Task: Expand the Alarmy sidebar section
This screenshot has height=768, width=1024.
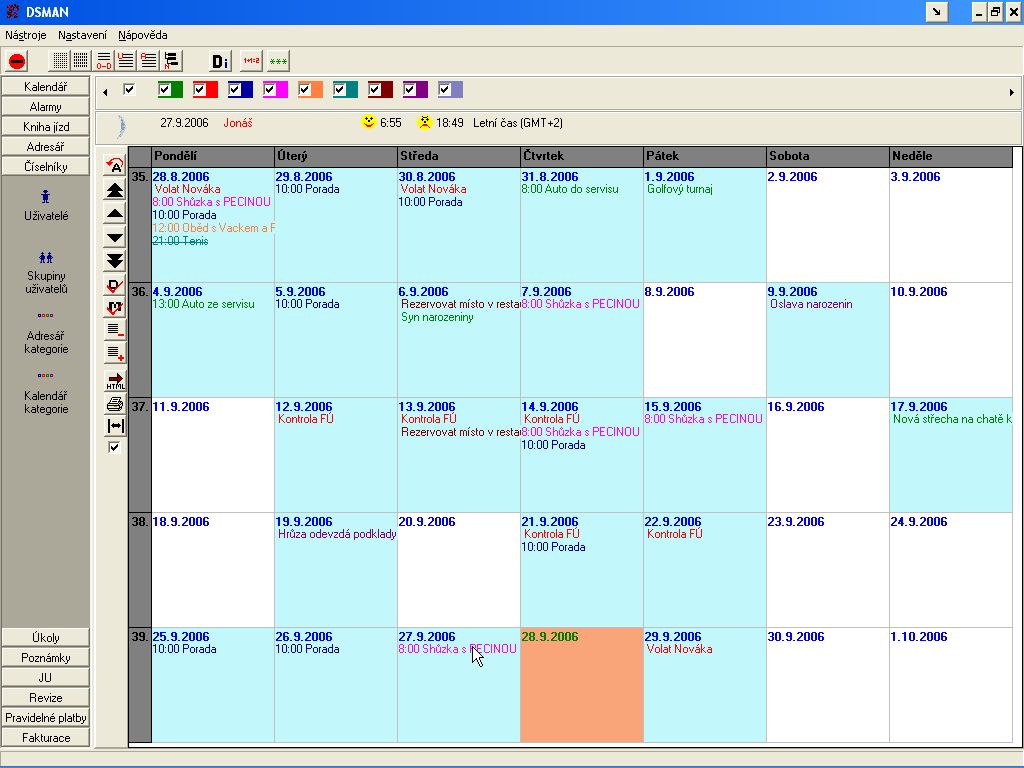Action: coord(46,106)
